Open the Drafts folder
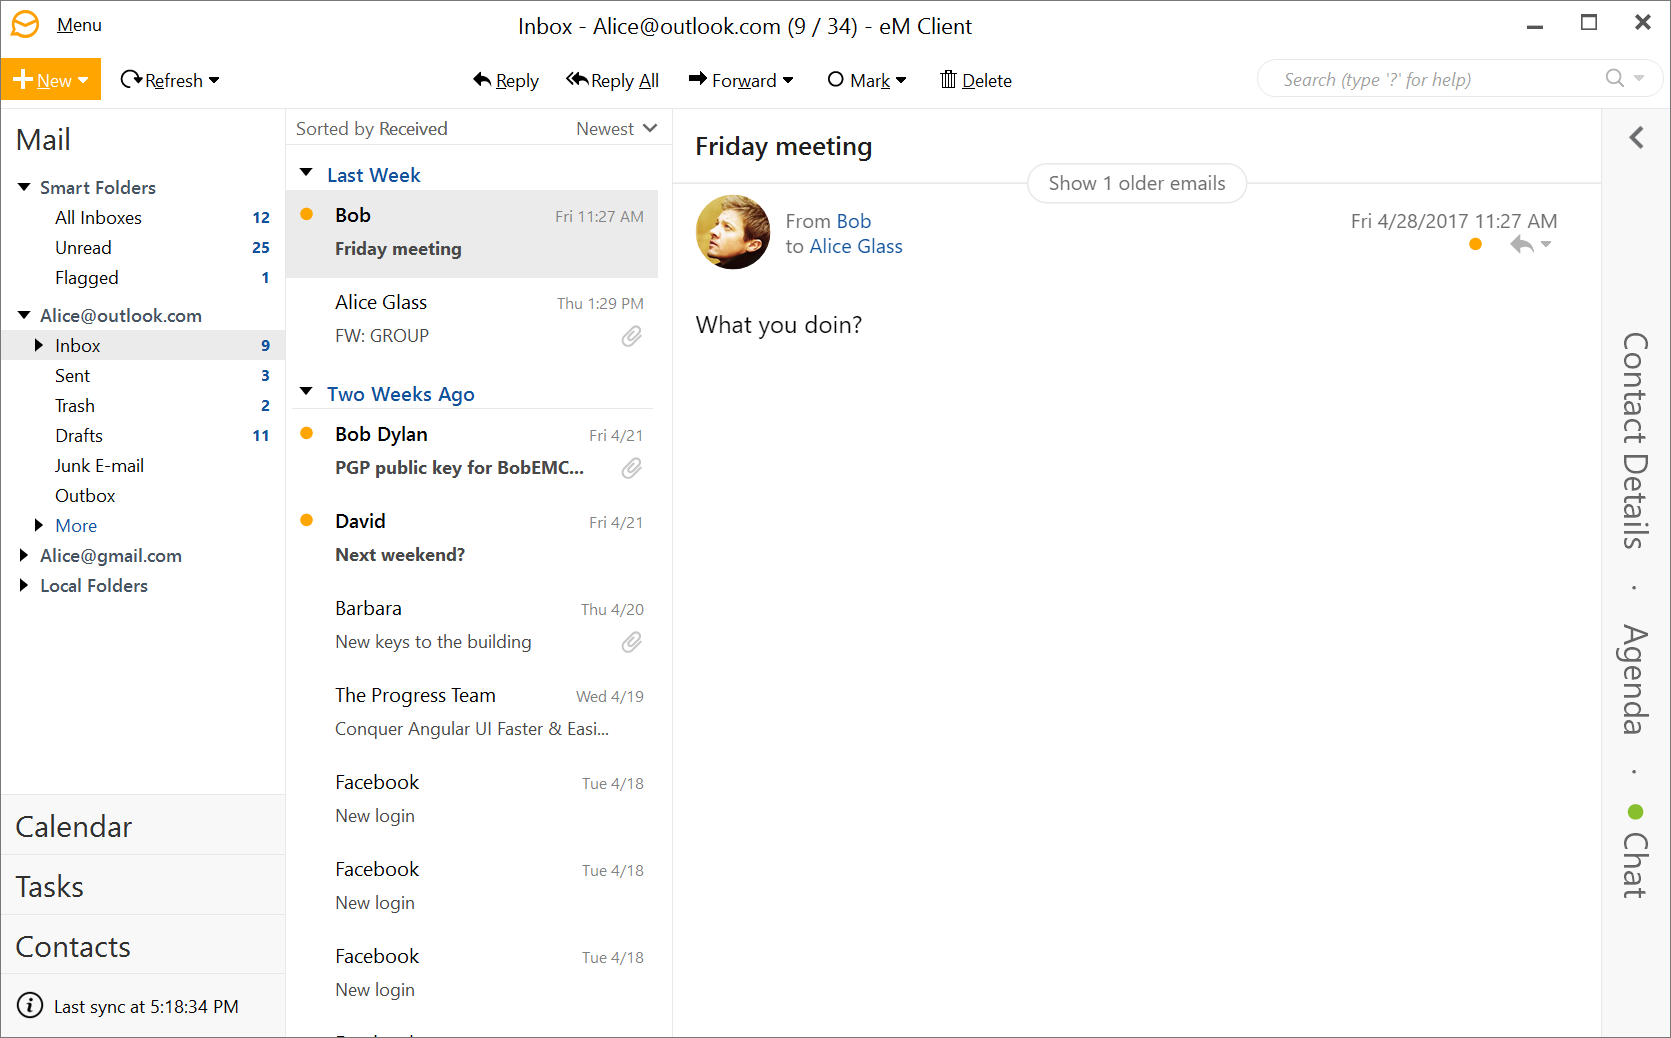Image resolution: width=1671 pixels, height=1038 pixels. (143, 435)
